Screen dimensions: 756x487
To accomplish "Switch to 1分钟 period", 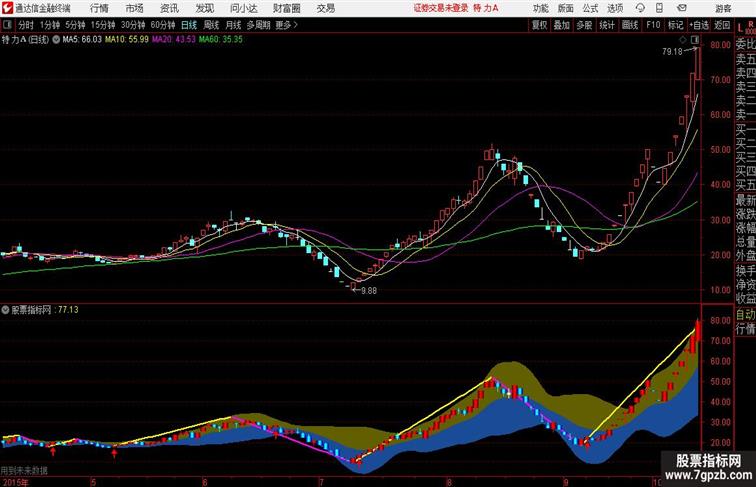I will coord(50,25).
